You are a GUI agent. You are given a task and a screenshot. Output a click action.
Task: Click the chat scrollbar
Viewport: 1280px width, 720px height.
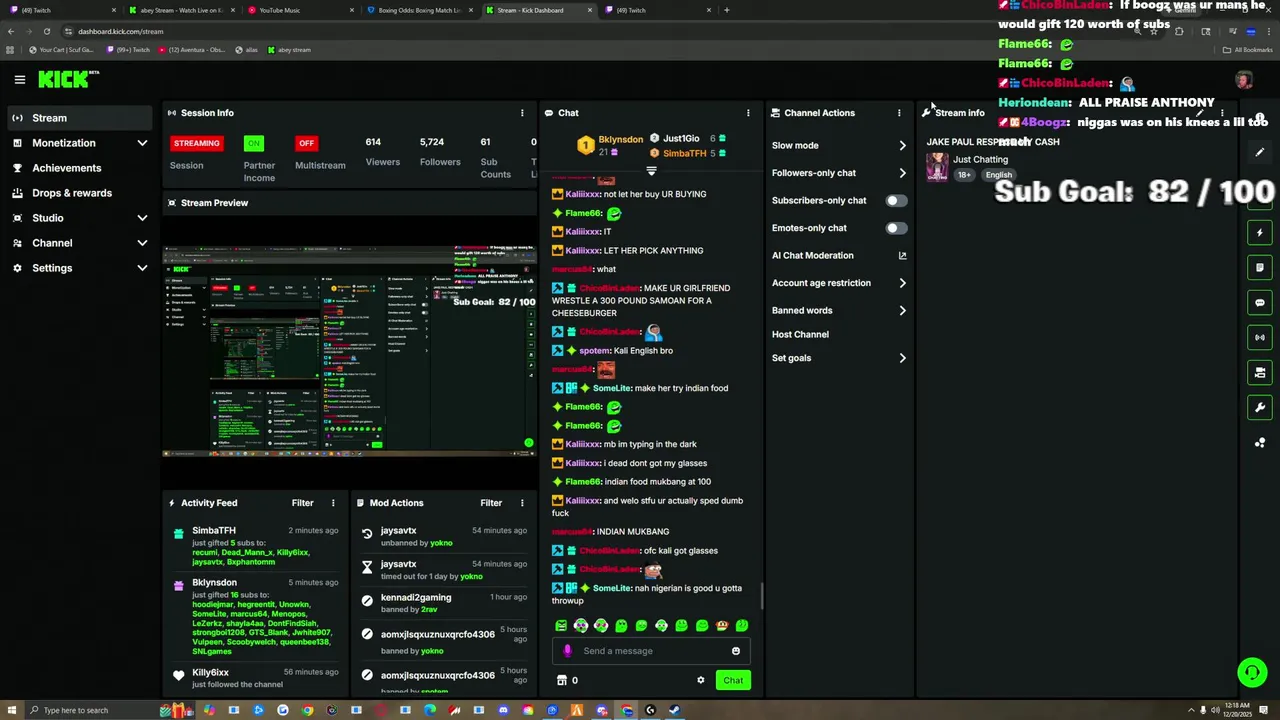pos(761,596)
